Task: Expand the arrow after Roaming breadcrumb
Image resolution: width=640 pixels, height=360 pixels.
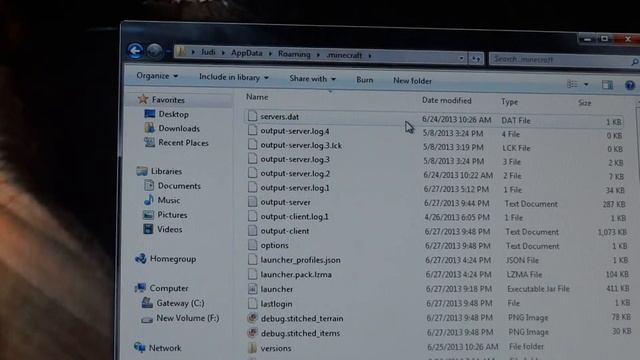Action: (x=318, y=54)
